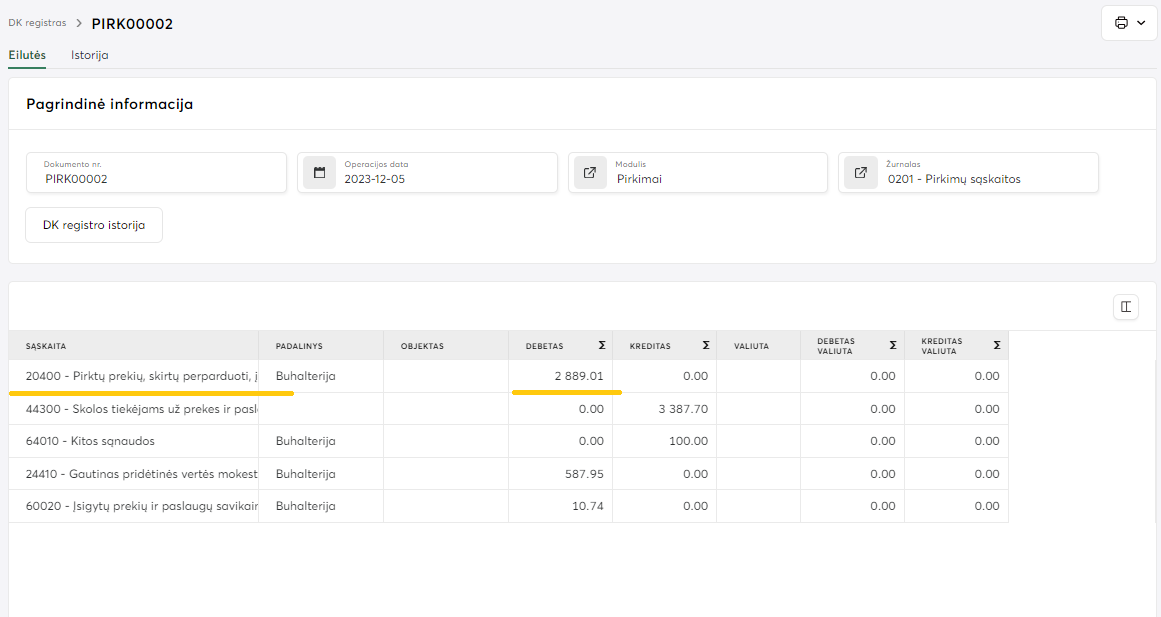Go back to DK registras breadcrumb
This screenshot has width=1161, height=617.
tap(37, 23)
